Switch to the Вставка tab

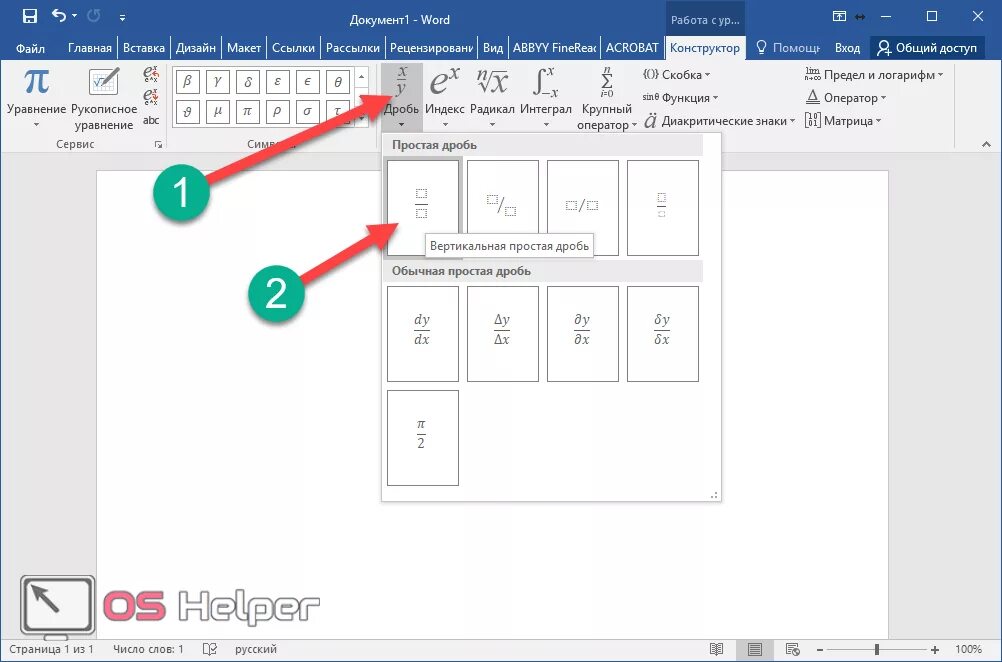(x=144, y=48)
